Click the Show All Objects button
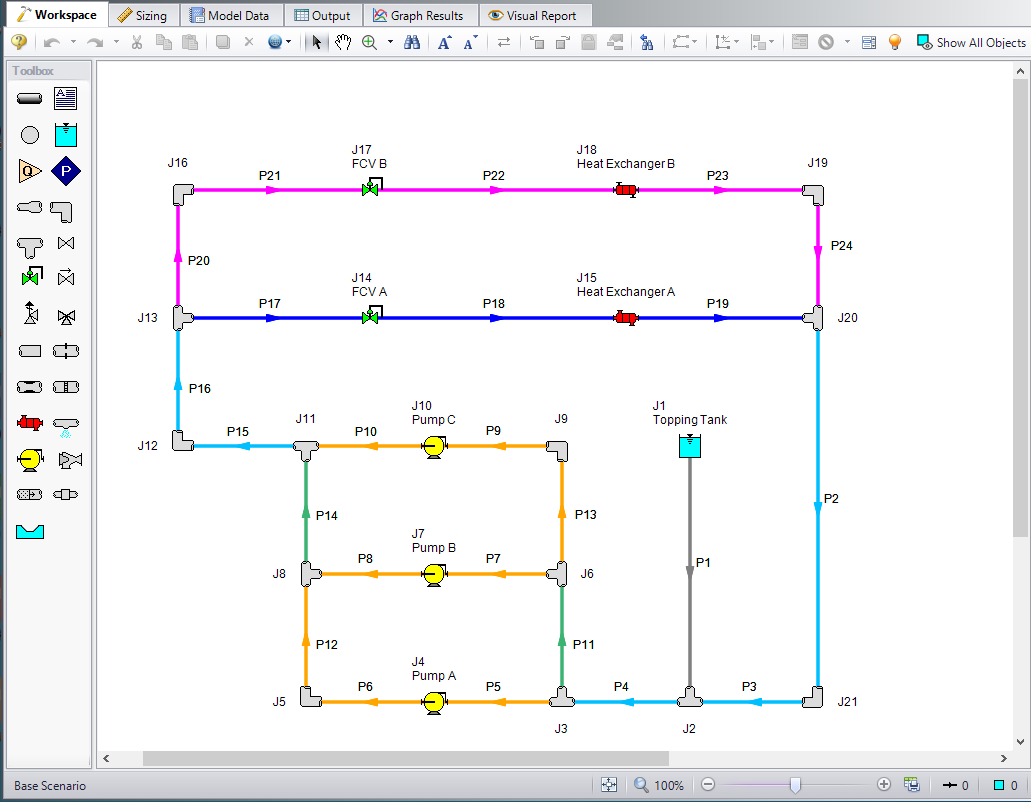This screenshot has width=1031, height=802. pos(971,42)
